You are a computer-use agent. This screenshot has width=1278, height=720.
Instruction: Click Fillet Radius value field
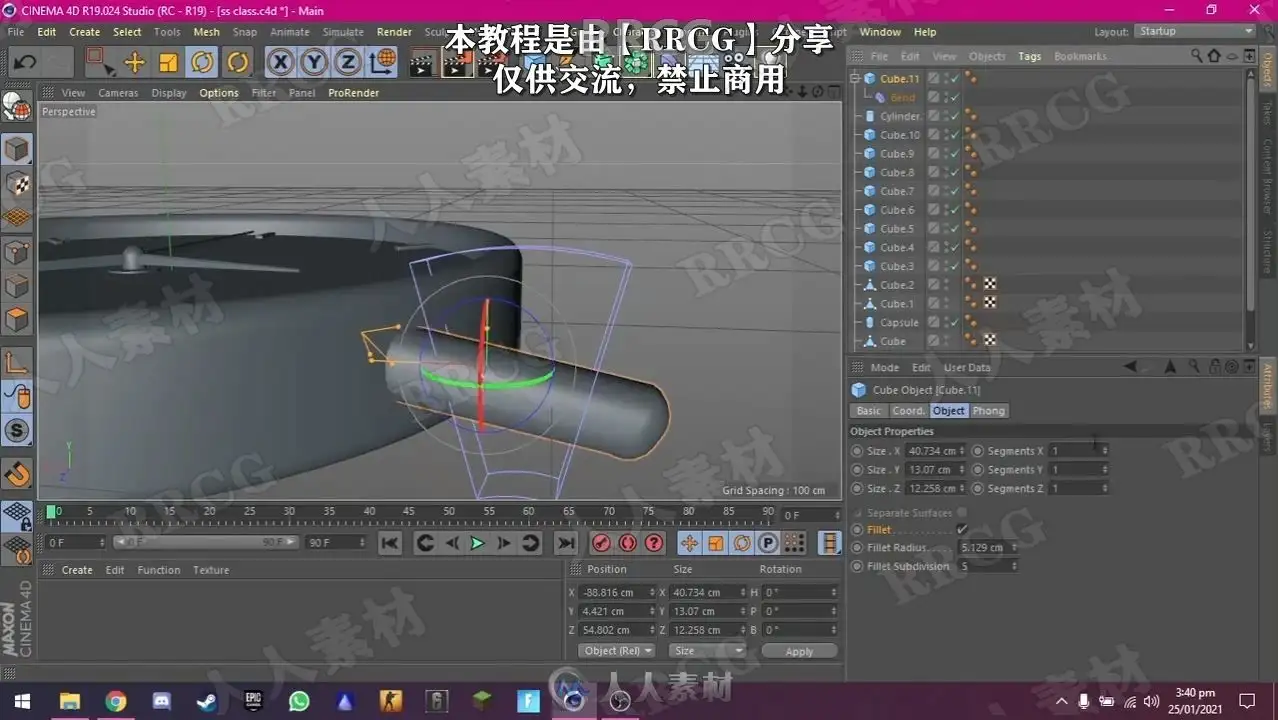click(984, 548)
